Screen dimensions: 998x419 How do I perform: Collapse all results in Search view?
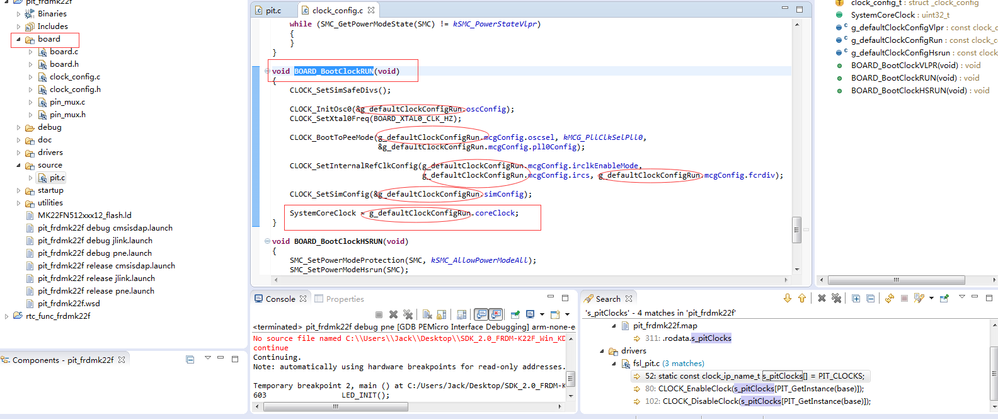point(871,298)
